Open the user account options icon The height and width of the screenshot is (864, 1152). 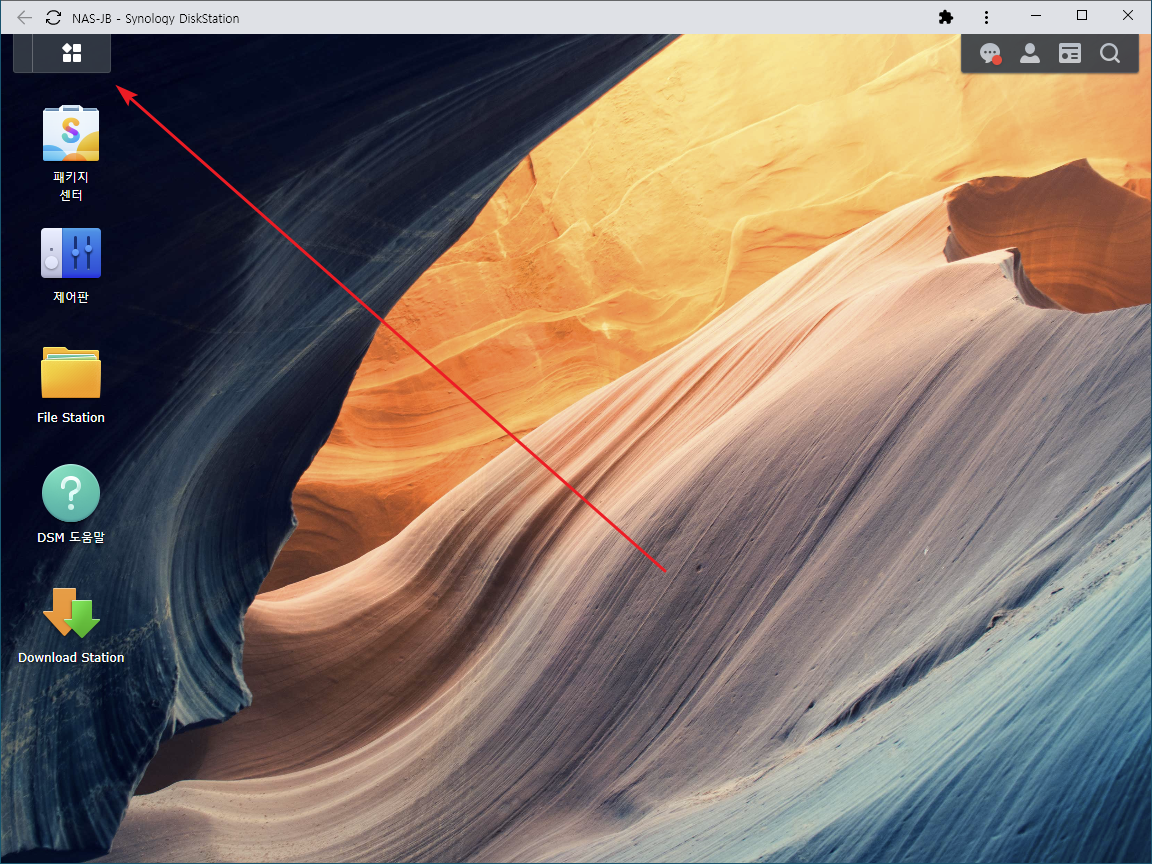click(1030, 54)
